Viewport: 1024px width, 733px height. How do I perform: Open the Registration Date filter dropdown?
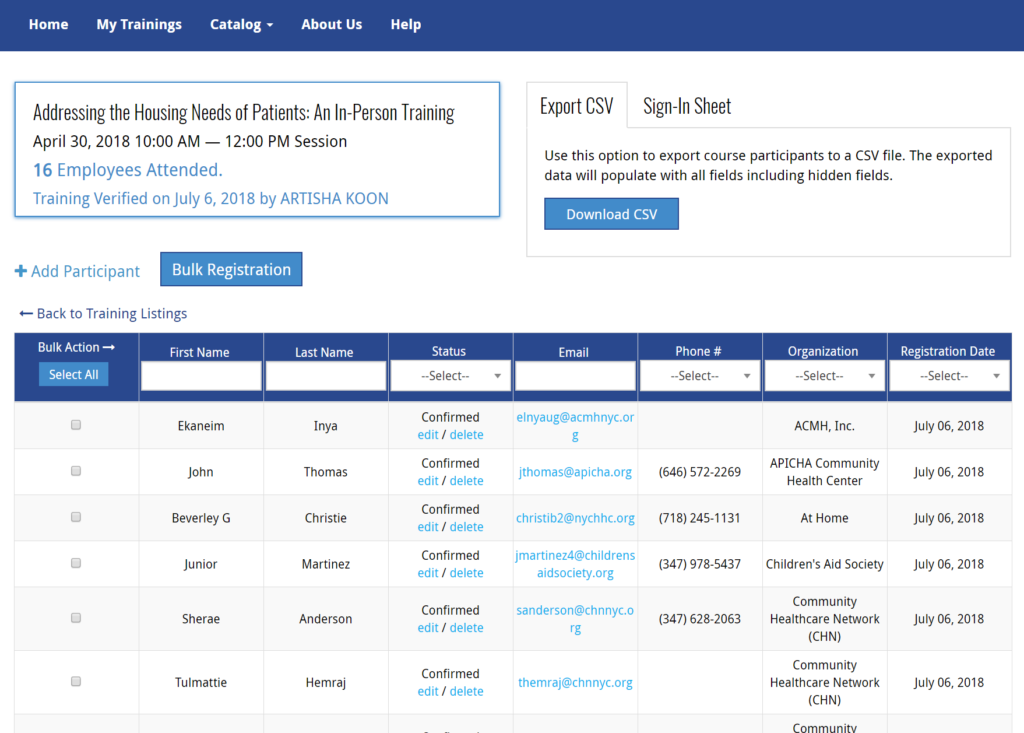950,376
